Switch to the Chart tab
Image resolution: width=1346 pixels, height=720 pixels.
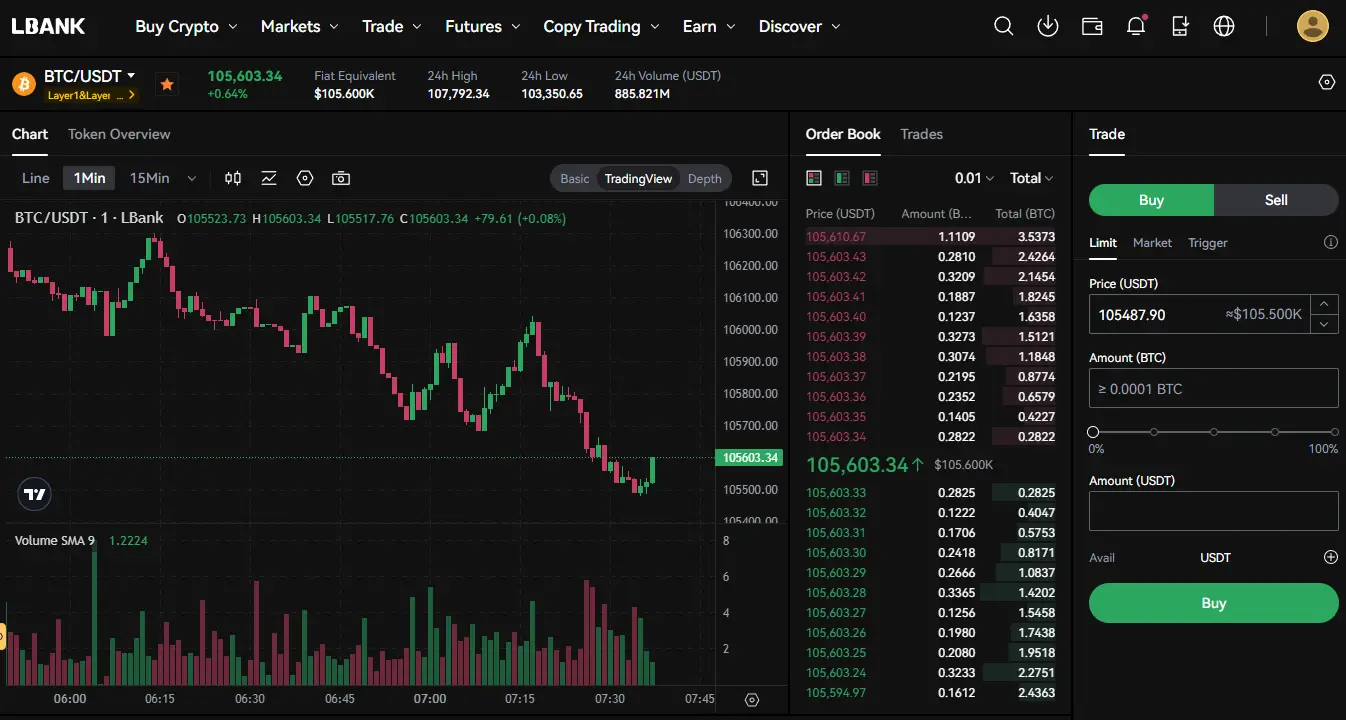click(x=30, y=134)
